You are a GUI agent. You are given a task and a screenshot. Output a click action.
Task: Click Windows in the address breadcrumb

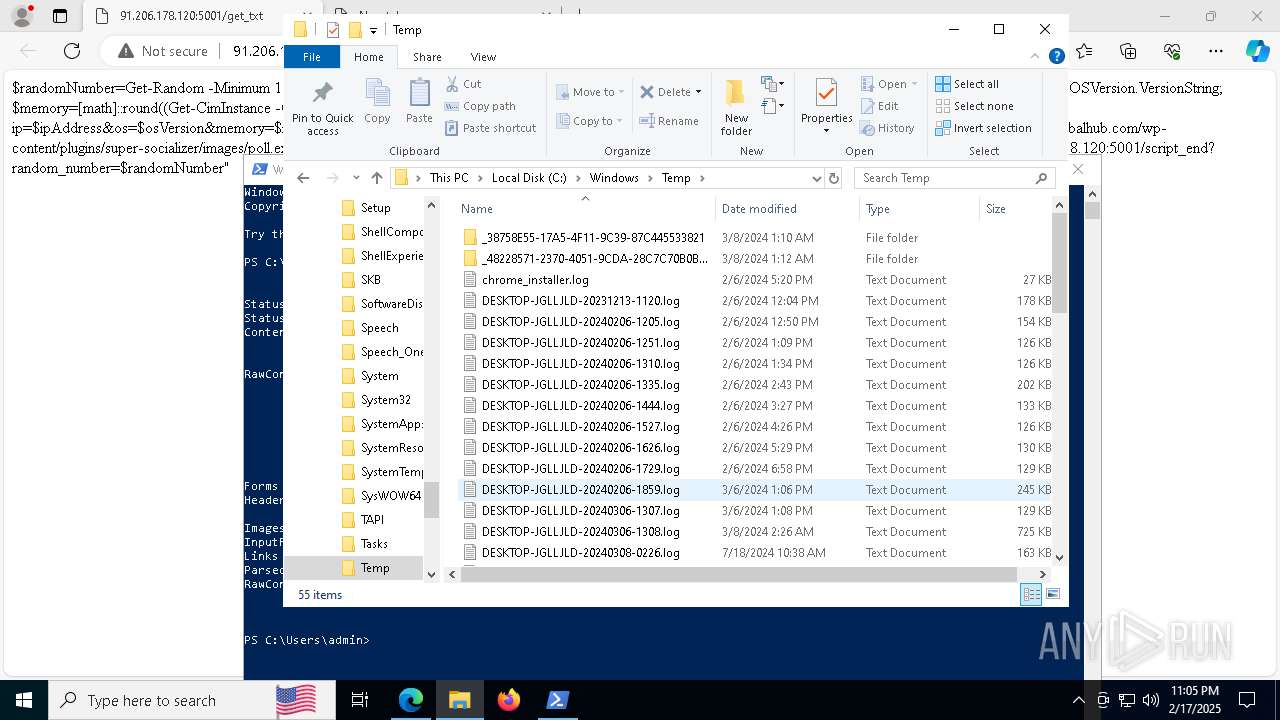[x=614, y=178]
